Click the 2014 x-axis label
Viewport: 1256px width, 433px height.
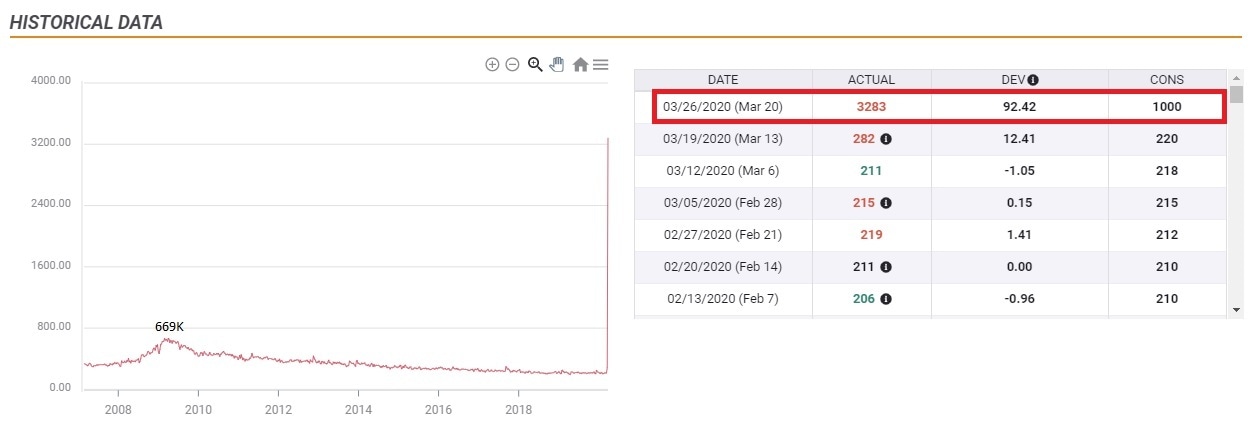click(x=358, y=409)
